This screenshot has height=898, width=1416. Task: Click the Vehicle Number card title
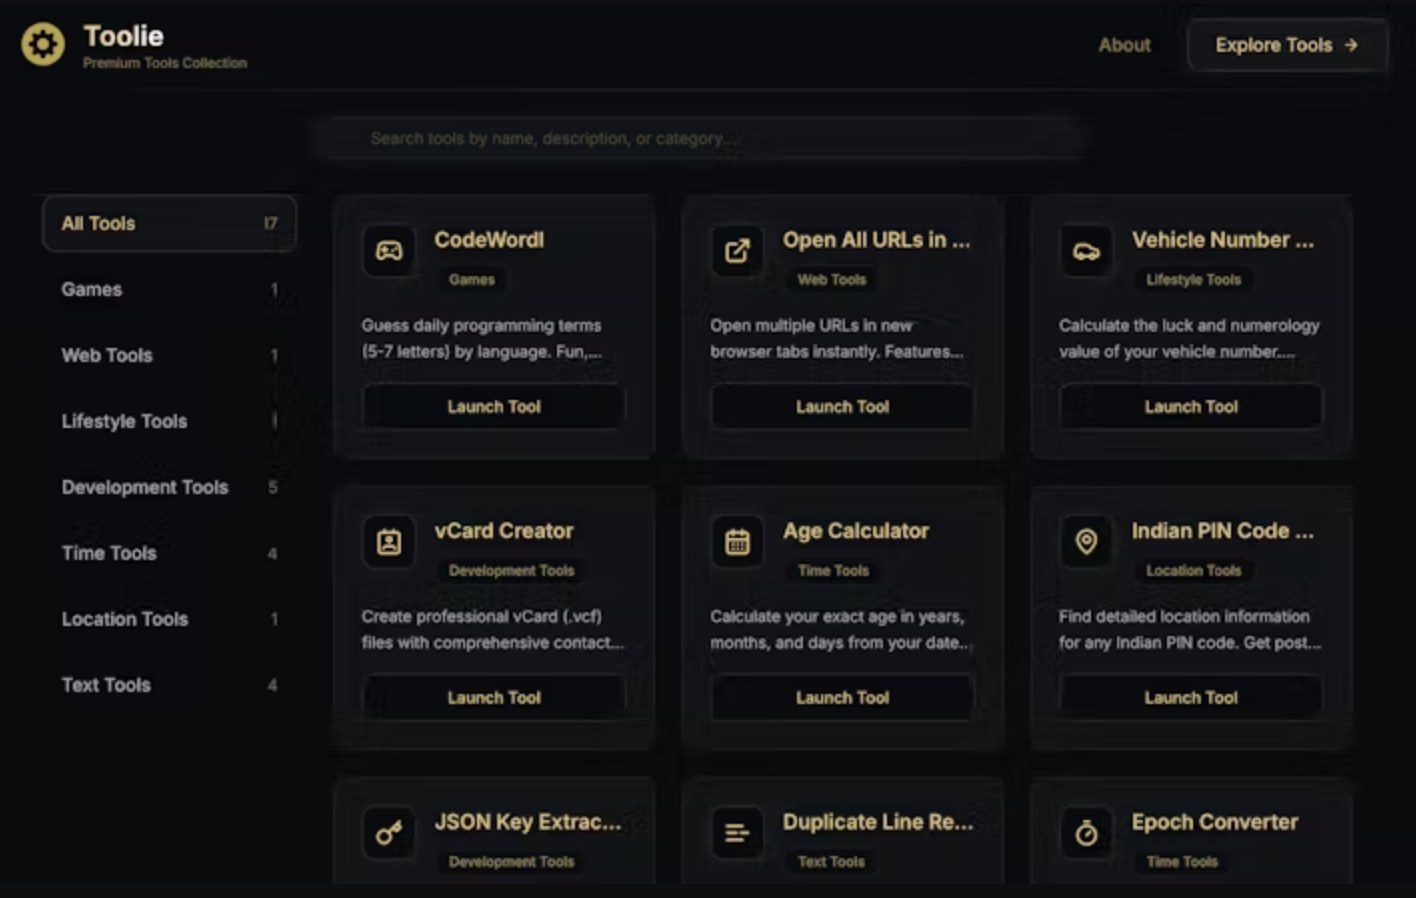click(1223, 240)
